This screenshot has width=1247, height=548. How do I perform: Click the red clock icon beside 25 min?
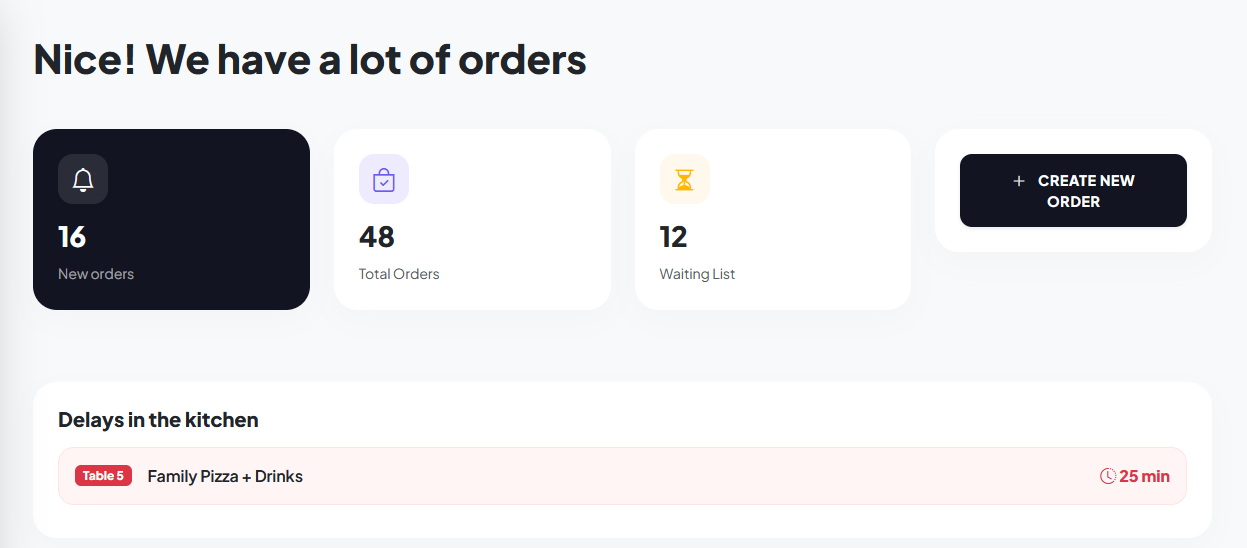click(1107, 476)
